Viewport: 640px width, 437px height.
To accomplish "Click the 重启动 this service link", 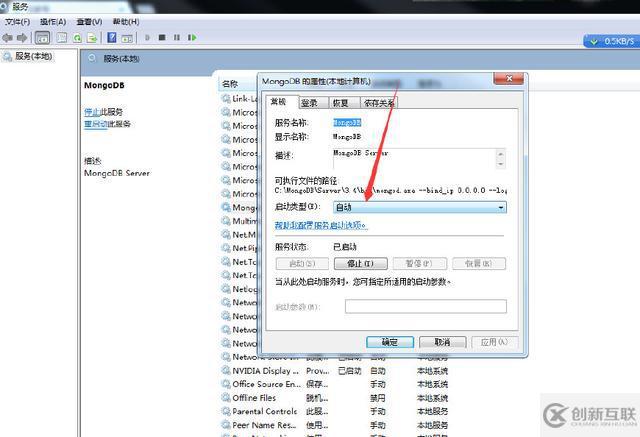I will 96,124.
